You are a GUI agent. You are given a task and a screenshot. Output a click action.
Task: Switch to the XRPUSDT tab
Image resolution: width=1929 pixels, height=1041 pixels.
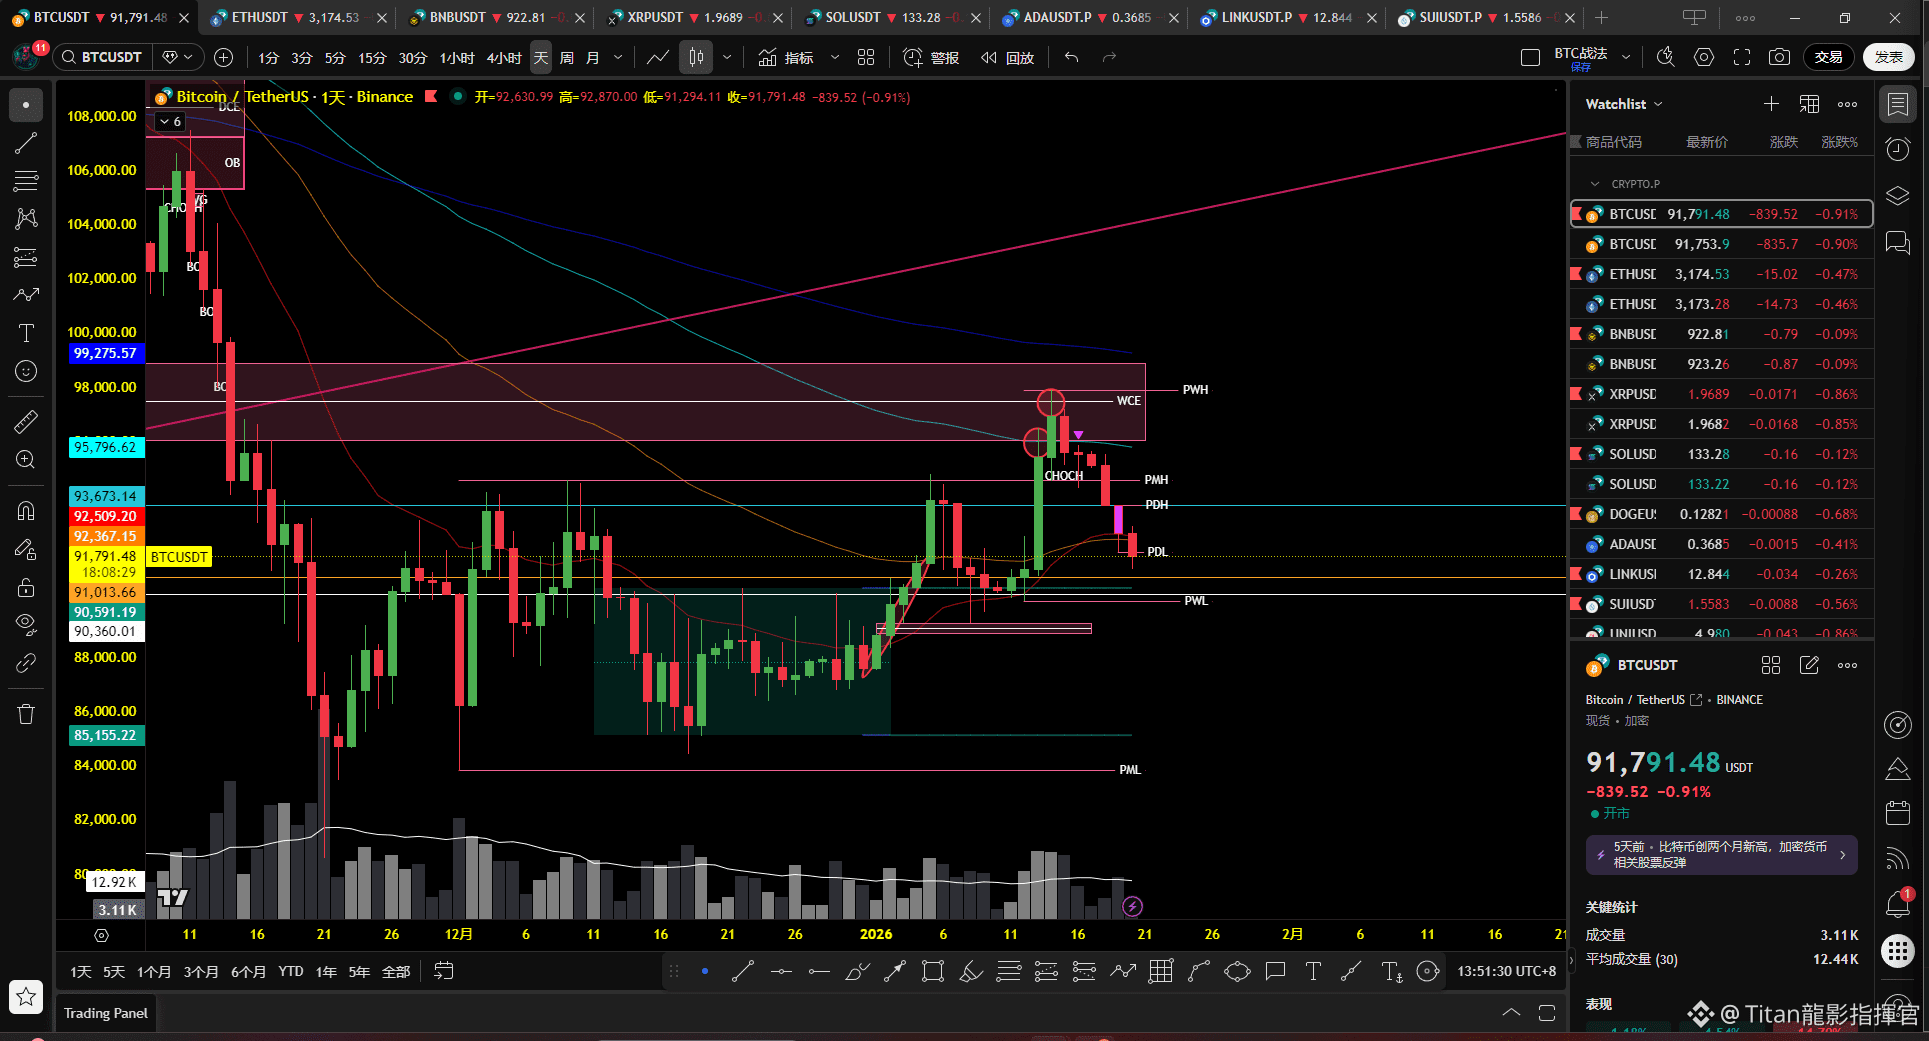click(x=695, y=17)
